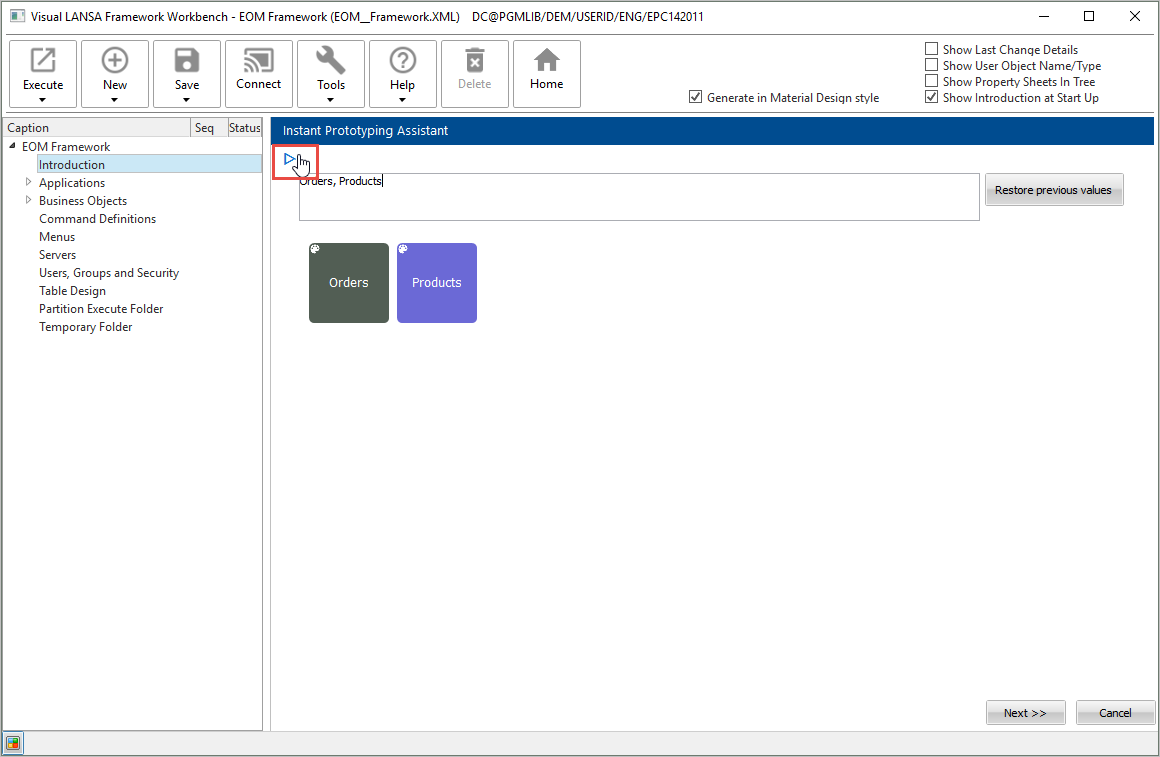The width and height of the screenshot is (1160, 757).
Task: Select the Products tile
Action: click(436, 283)
